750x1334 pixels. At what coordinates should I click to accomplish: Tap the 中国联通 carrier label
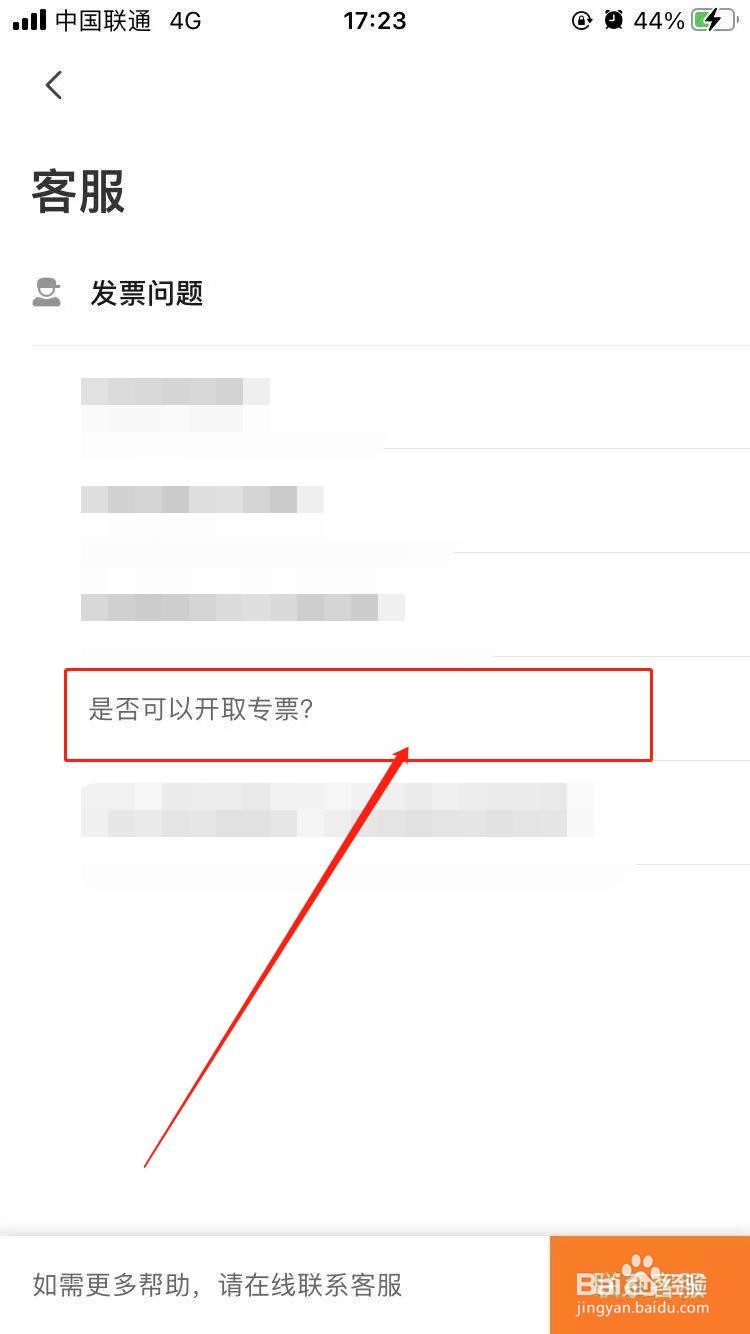click(x=103, y=20)
